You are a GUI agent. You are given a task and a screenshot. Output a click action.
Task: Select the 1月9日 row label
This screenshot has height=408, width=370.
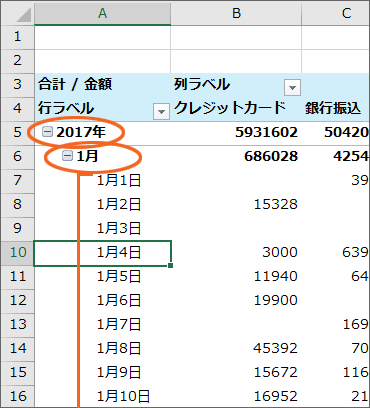pyautogui.click(x=119, y=373)
